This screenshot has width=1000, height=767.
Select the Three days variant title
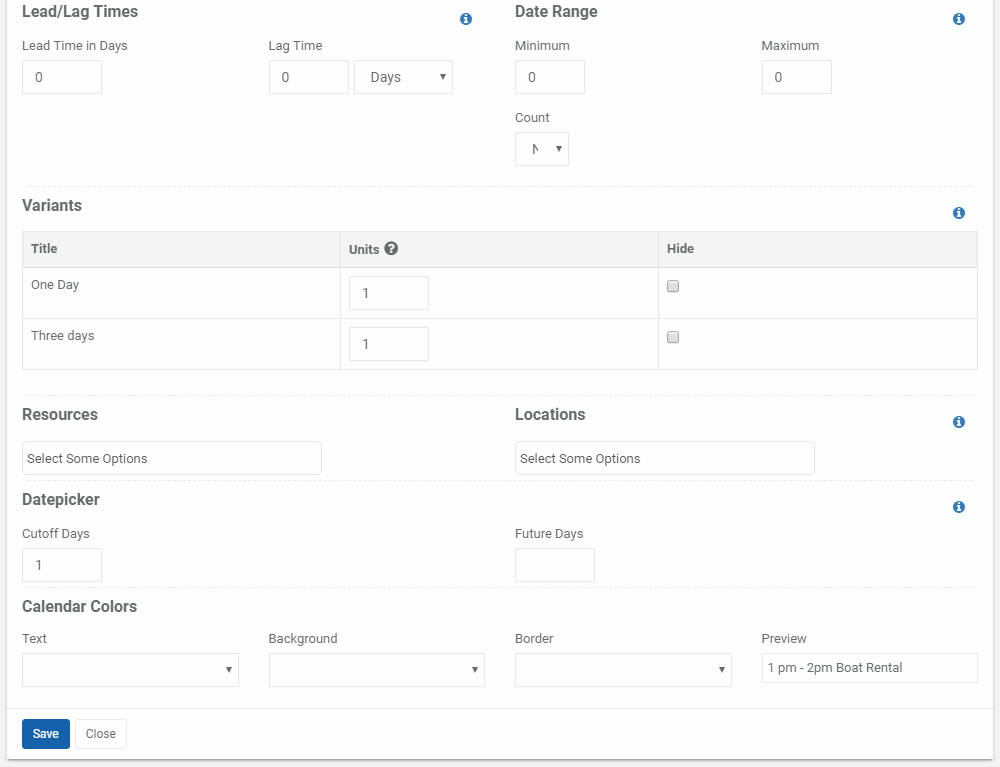pyautogui.click(x=62, y=336)
